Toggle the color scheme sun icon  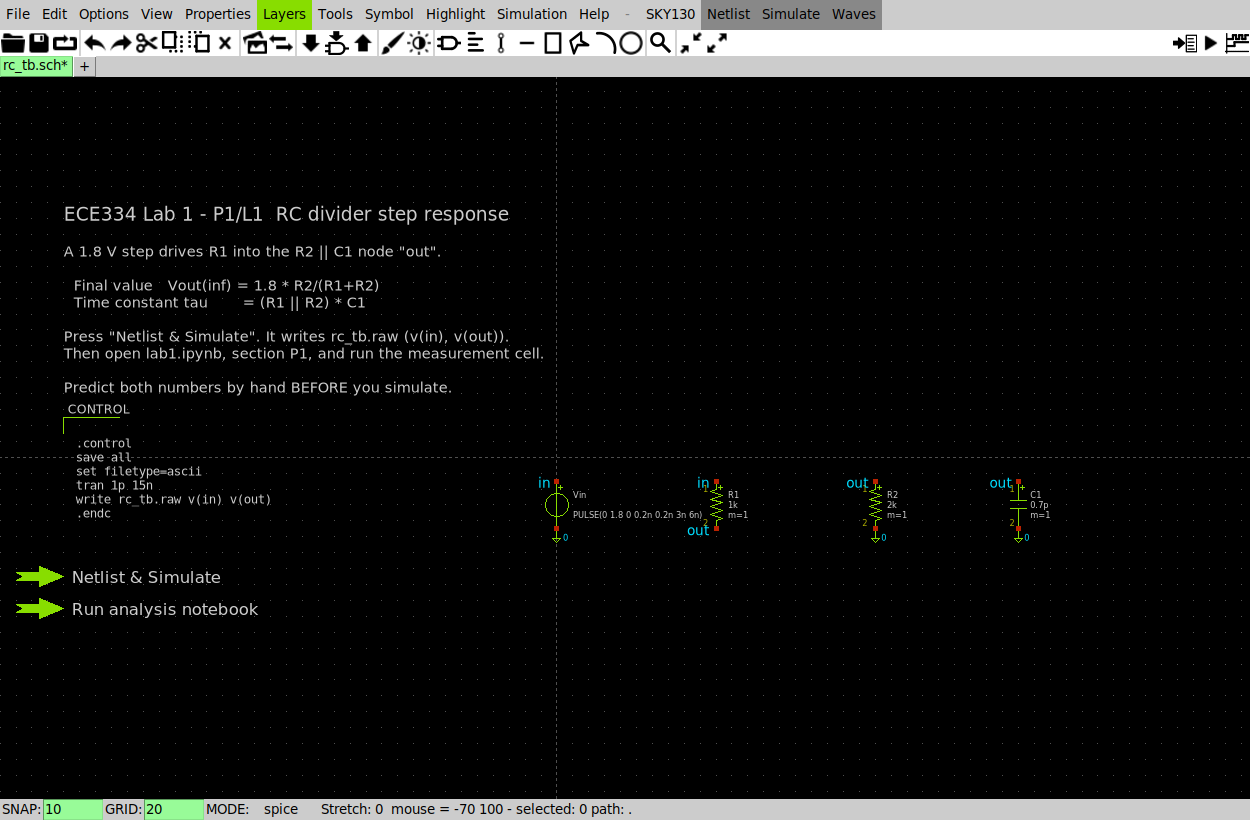click(418, 43)
